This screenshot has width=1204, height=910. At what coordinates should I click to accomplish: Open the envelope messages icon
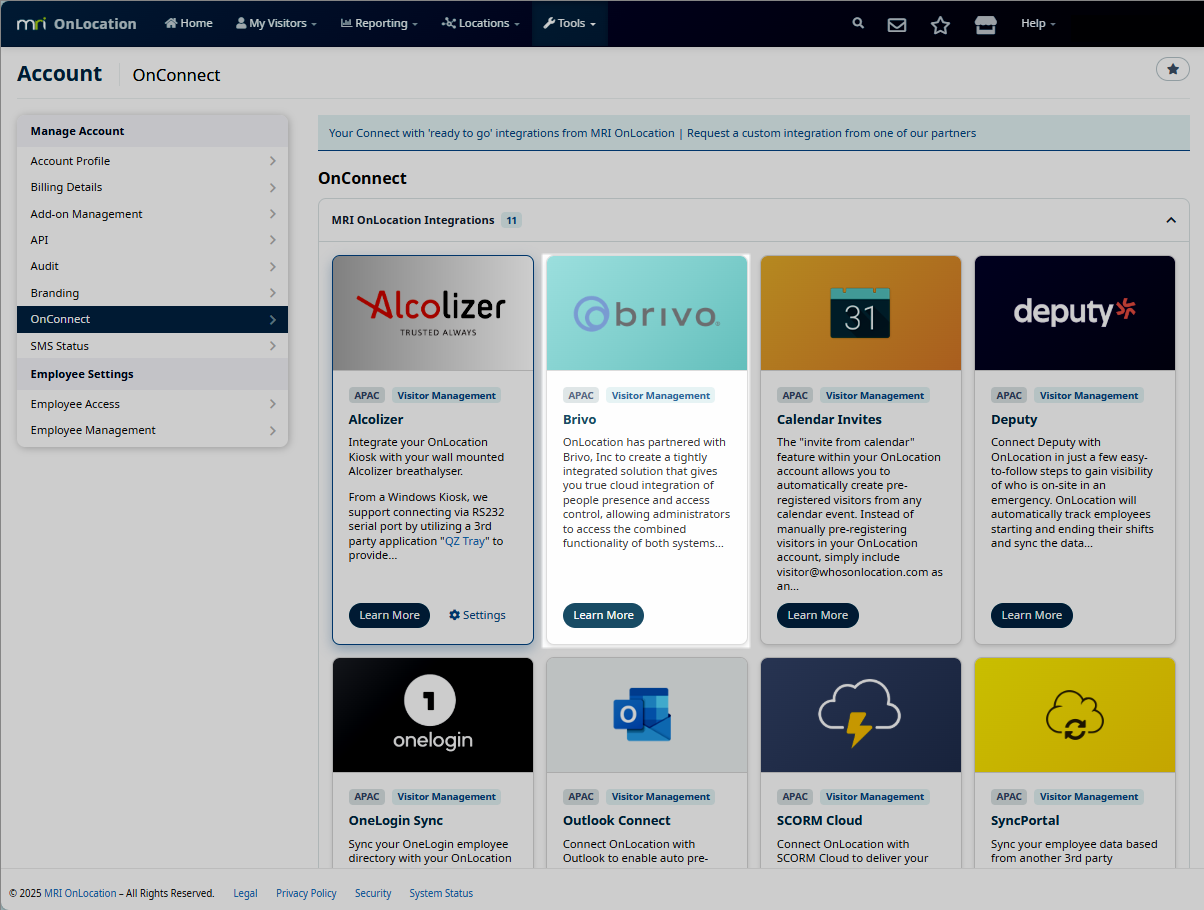click(x=897, y=24)
